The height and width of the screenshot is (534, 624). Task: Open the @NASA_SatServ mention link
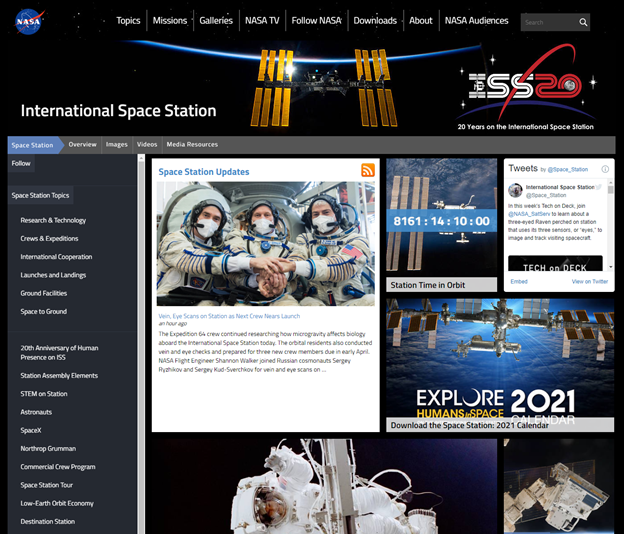pos(529,214)
